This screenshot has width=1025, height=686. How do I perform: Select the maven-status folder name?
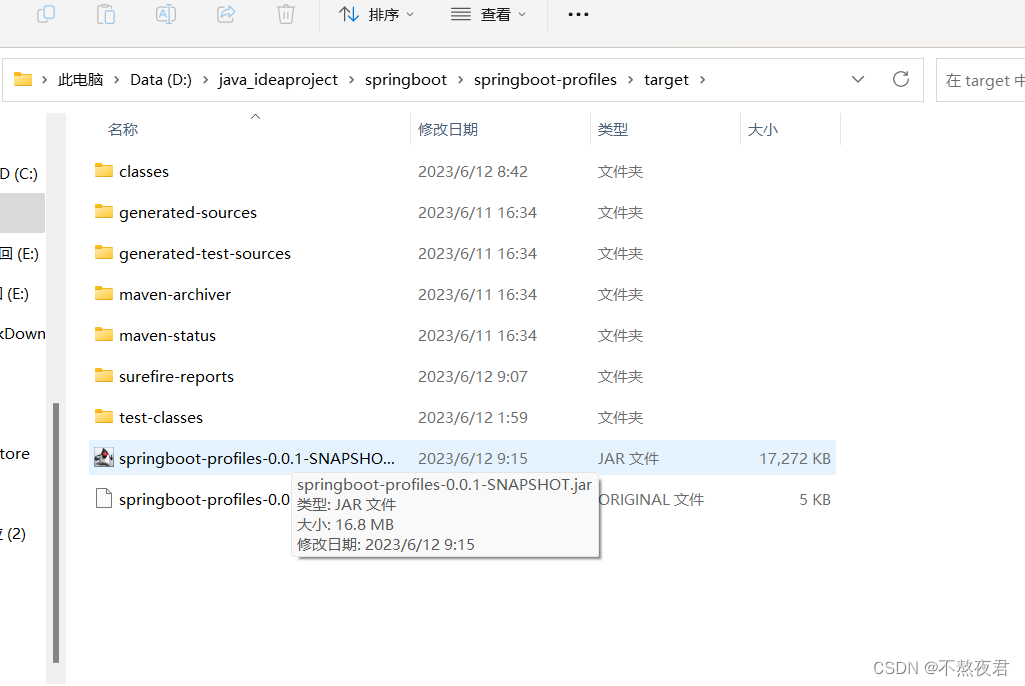coord(167,335)
